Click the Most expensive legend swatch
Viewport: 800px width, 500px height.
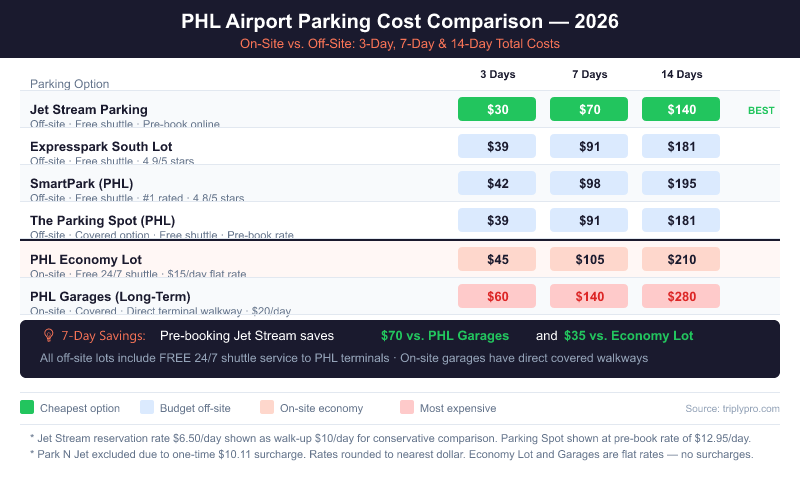(x=407, y=408)
